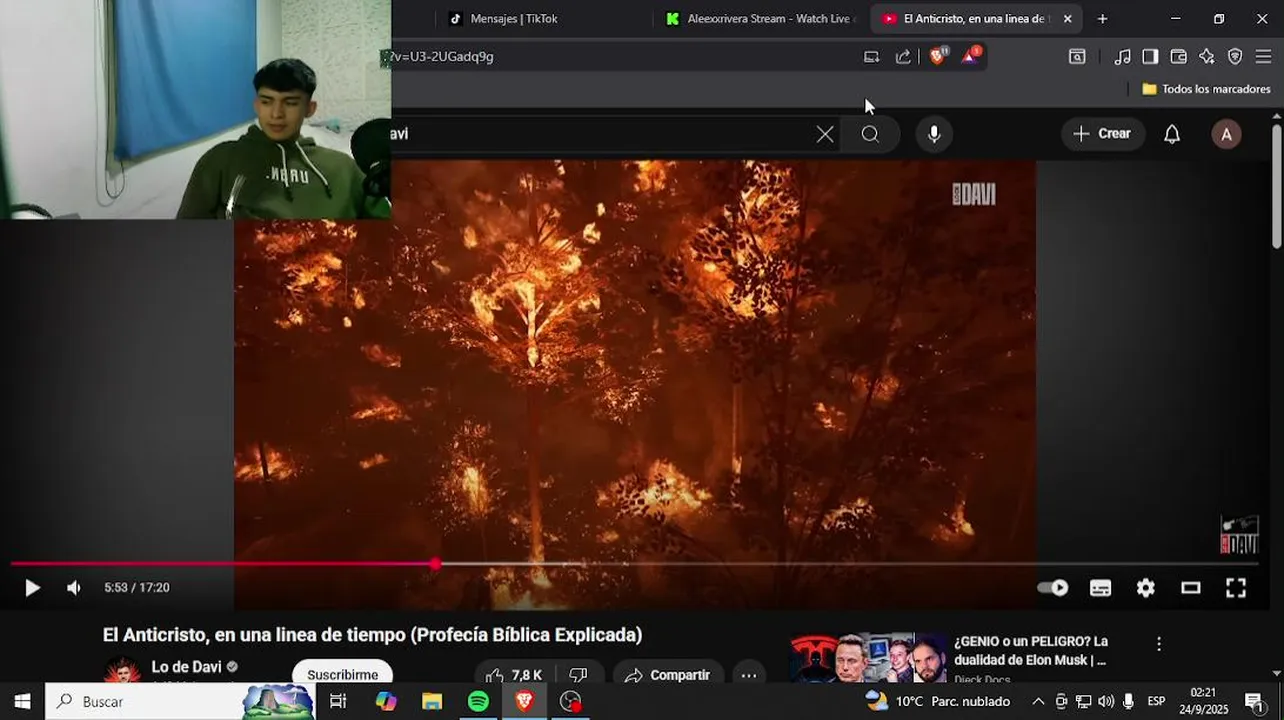1284x720 pixels.
Task: Dislike the video
Action: [578, 675]
